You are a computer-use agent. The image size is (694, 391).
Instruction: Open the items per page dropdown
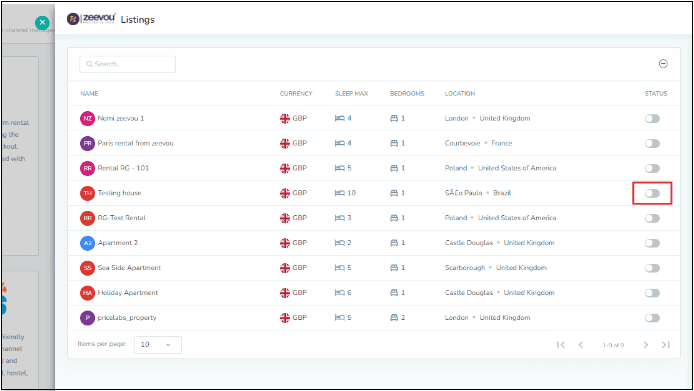pos(158,345)
